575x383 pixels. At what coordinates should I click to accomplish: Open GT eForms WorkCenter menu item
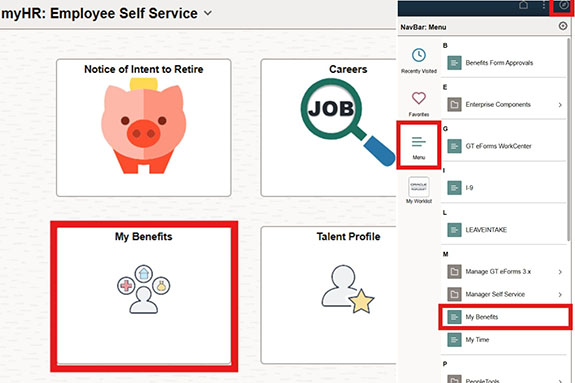(x=503, y=146)
